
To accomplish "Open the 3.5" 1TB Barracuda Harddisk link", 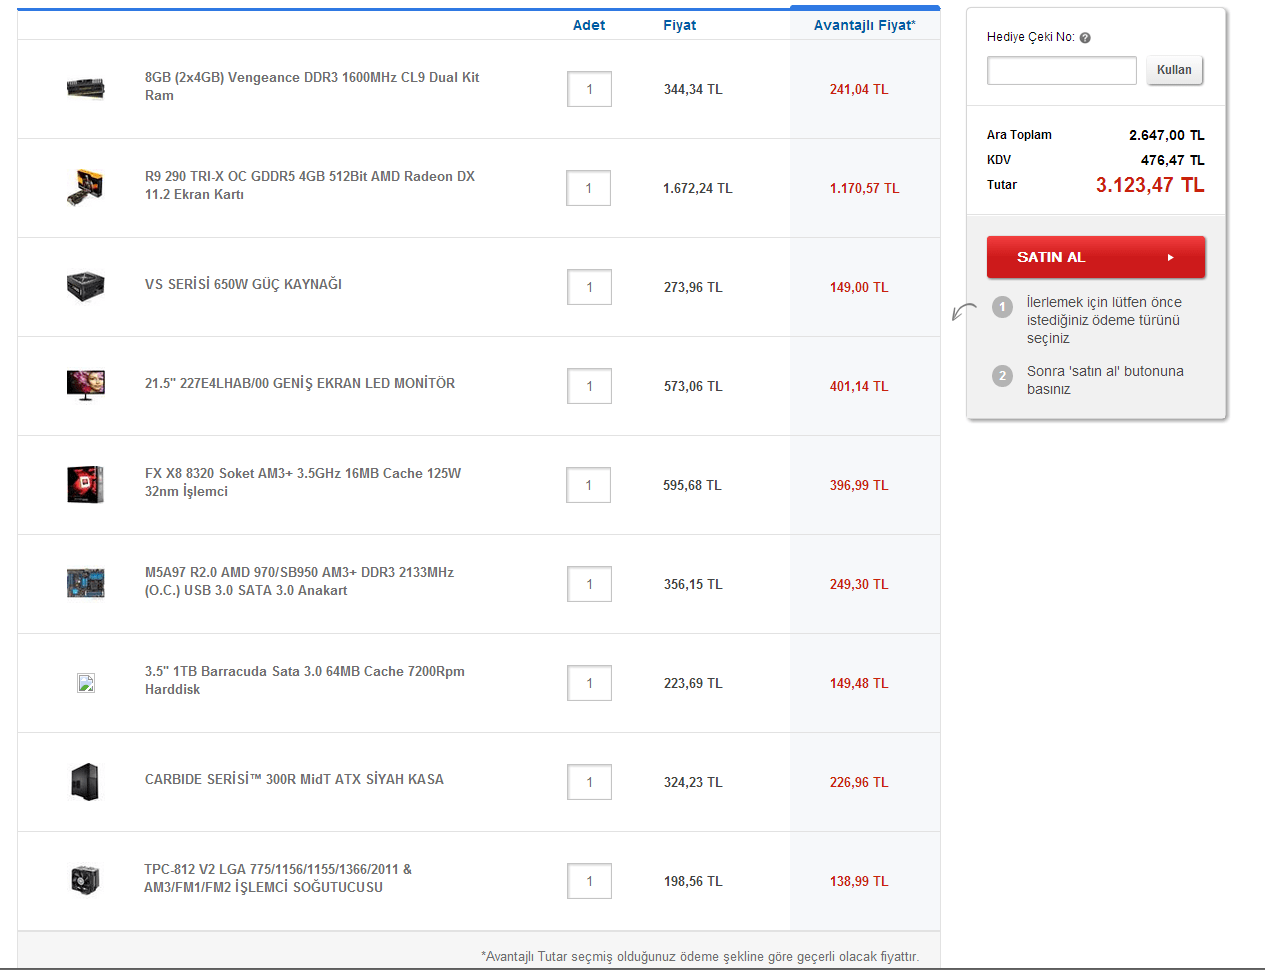I will (305, 680).
